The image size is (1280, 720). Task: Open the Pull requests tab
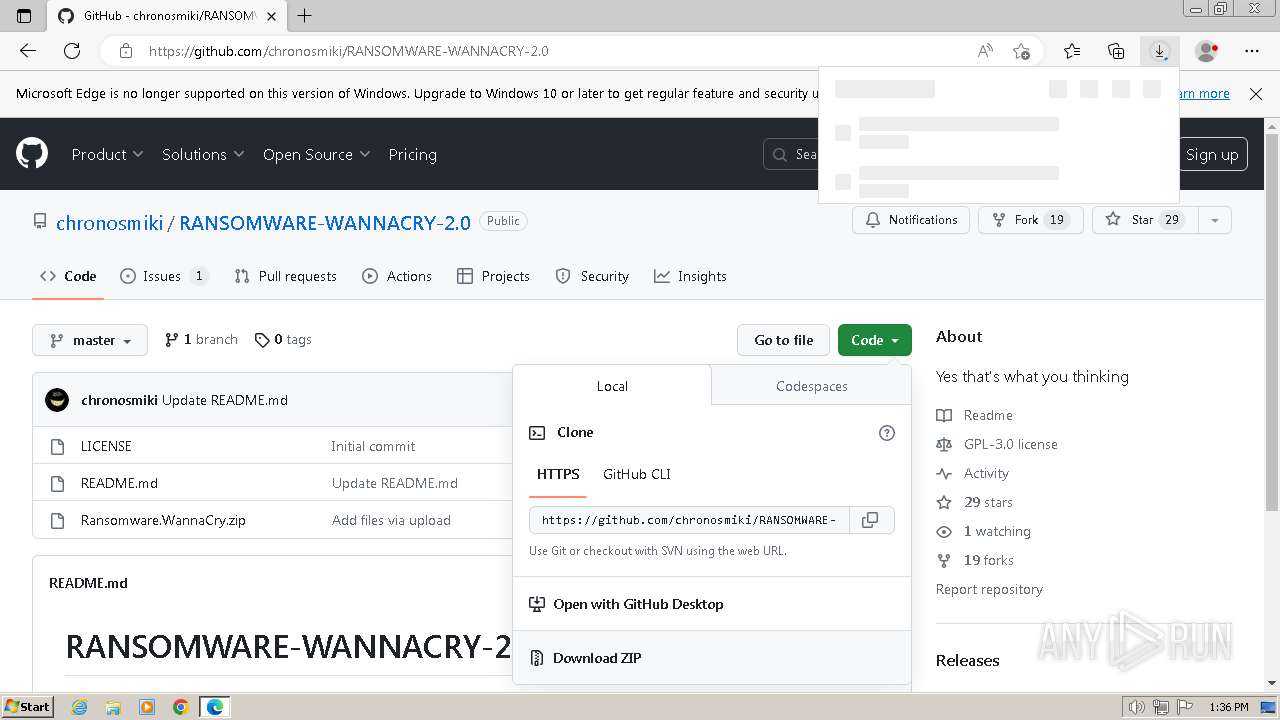pos(285,276)
